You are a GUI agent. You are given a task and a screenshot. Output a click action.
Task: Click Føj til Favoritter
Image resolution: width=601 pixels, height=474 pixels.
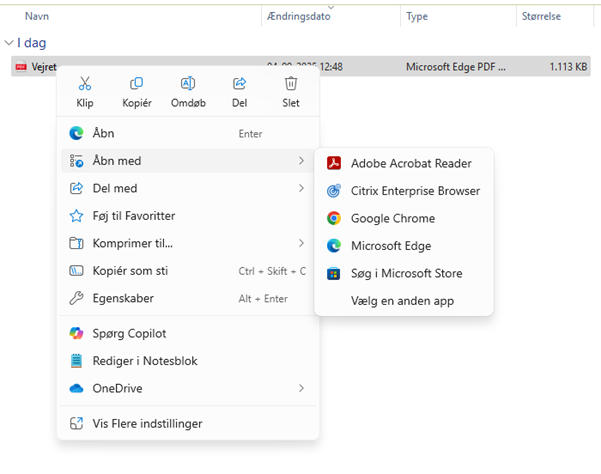pyautogui.click(x=133, y=215)
